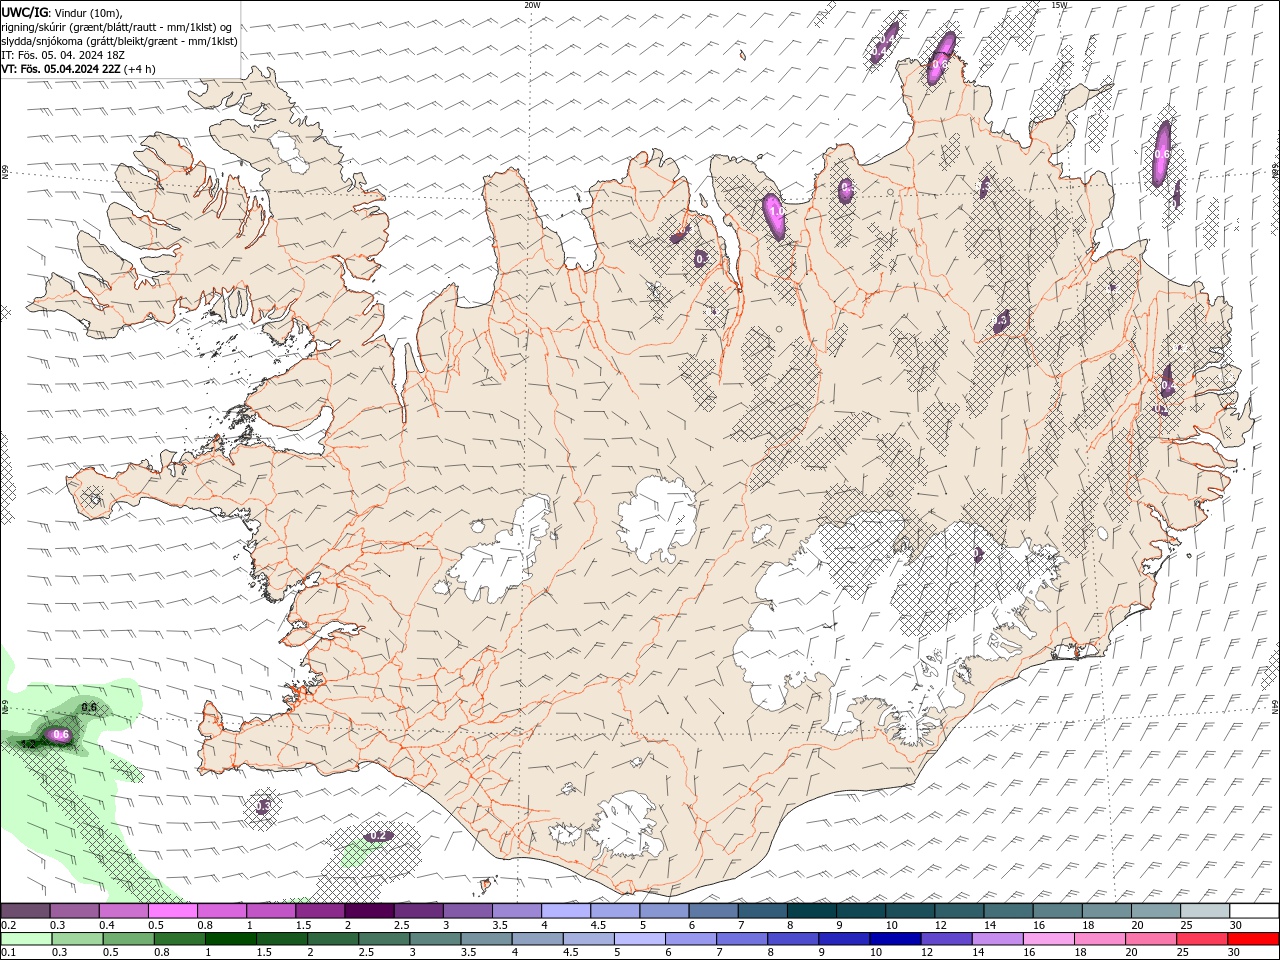This screenshot has width=1280, height=960.
Task: Click the "IT: Fös. 05. 04. 2024 18Z" initial time line
Action: tap(62, 55)
